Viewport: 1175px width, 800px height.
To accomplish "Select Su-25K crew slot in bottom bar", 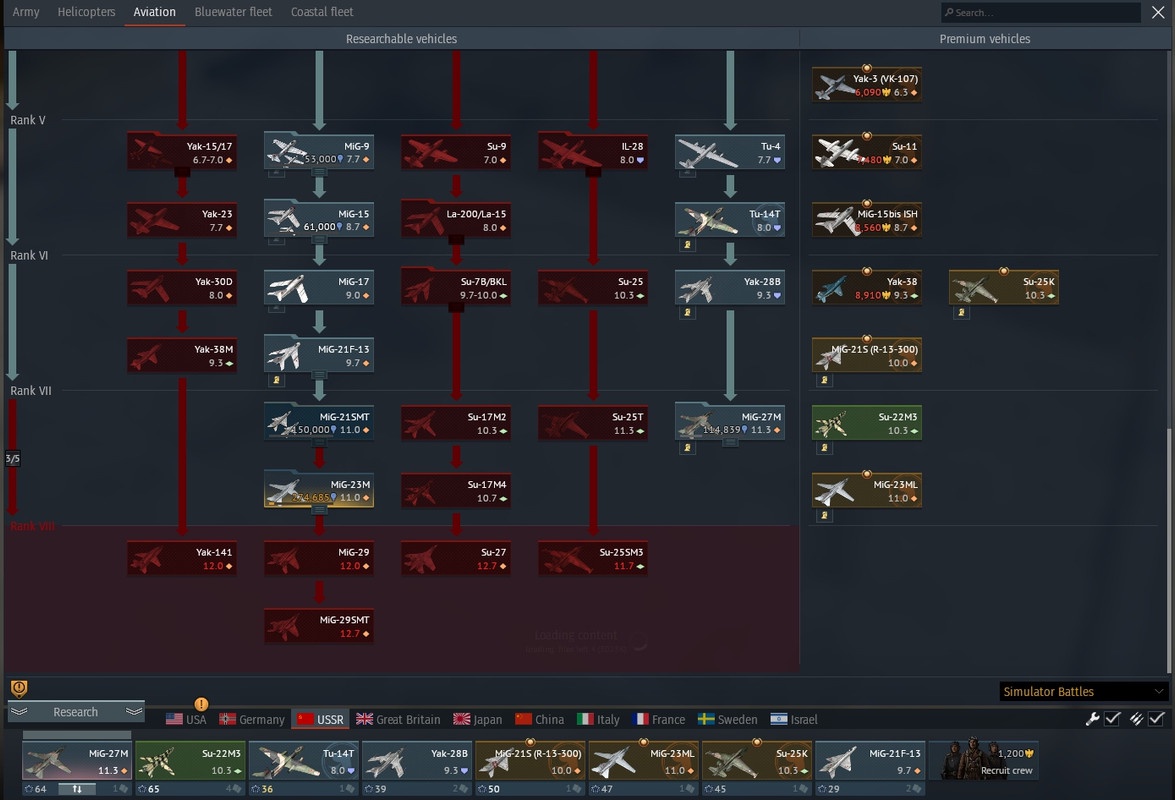I will tap(756, 761).
